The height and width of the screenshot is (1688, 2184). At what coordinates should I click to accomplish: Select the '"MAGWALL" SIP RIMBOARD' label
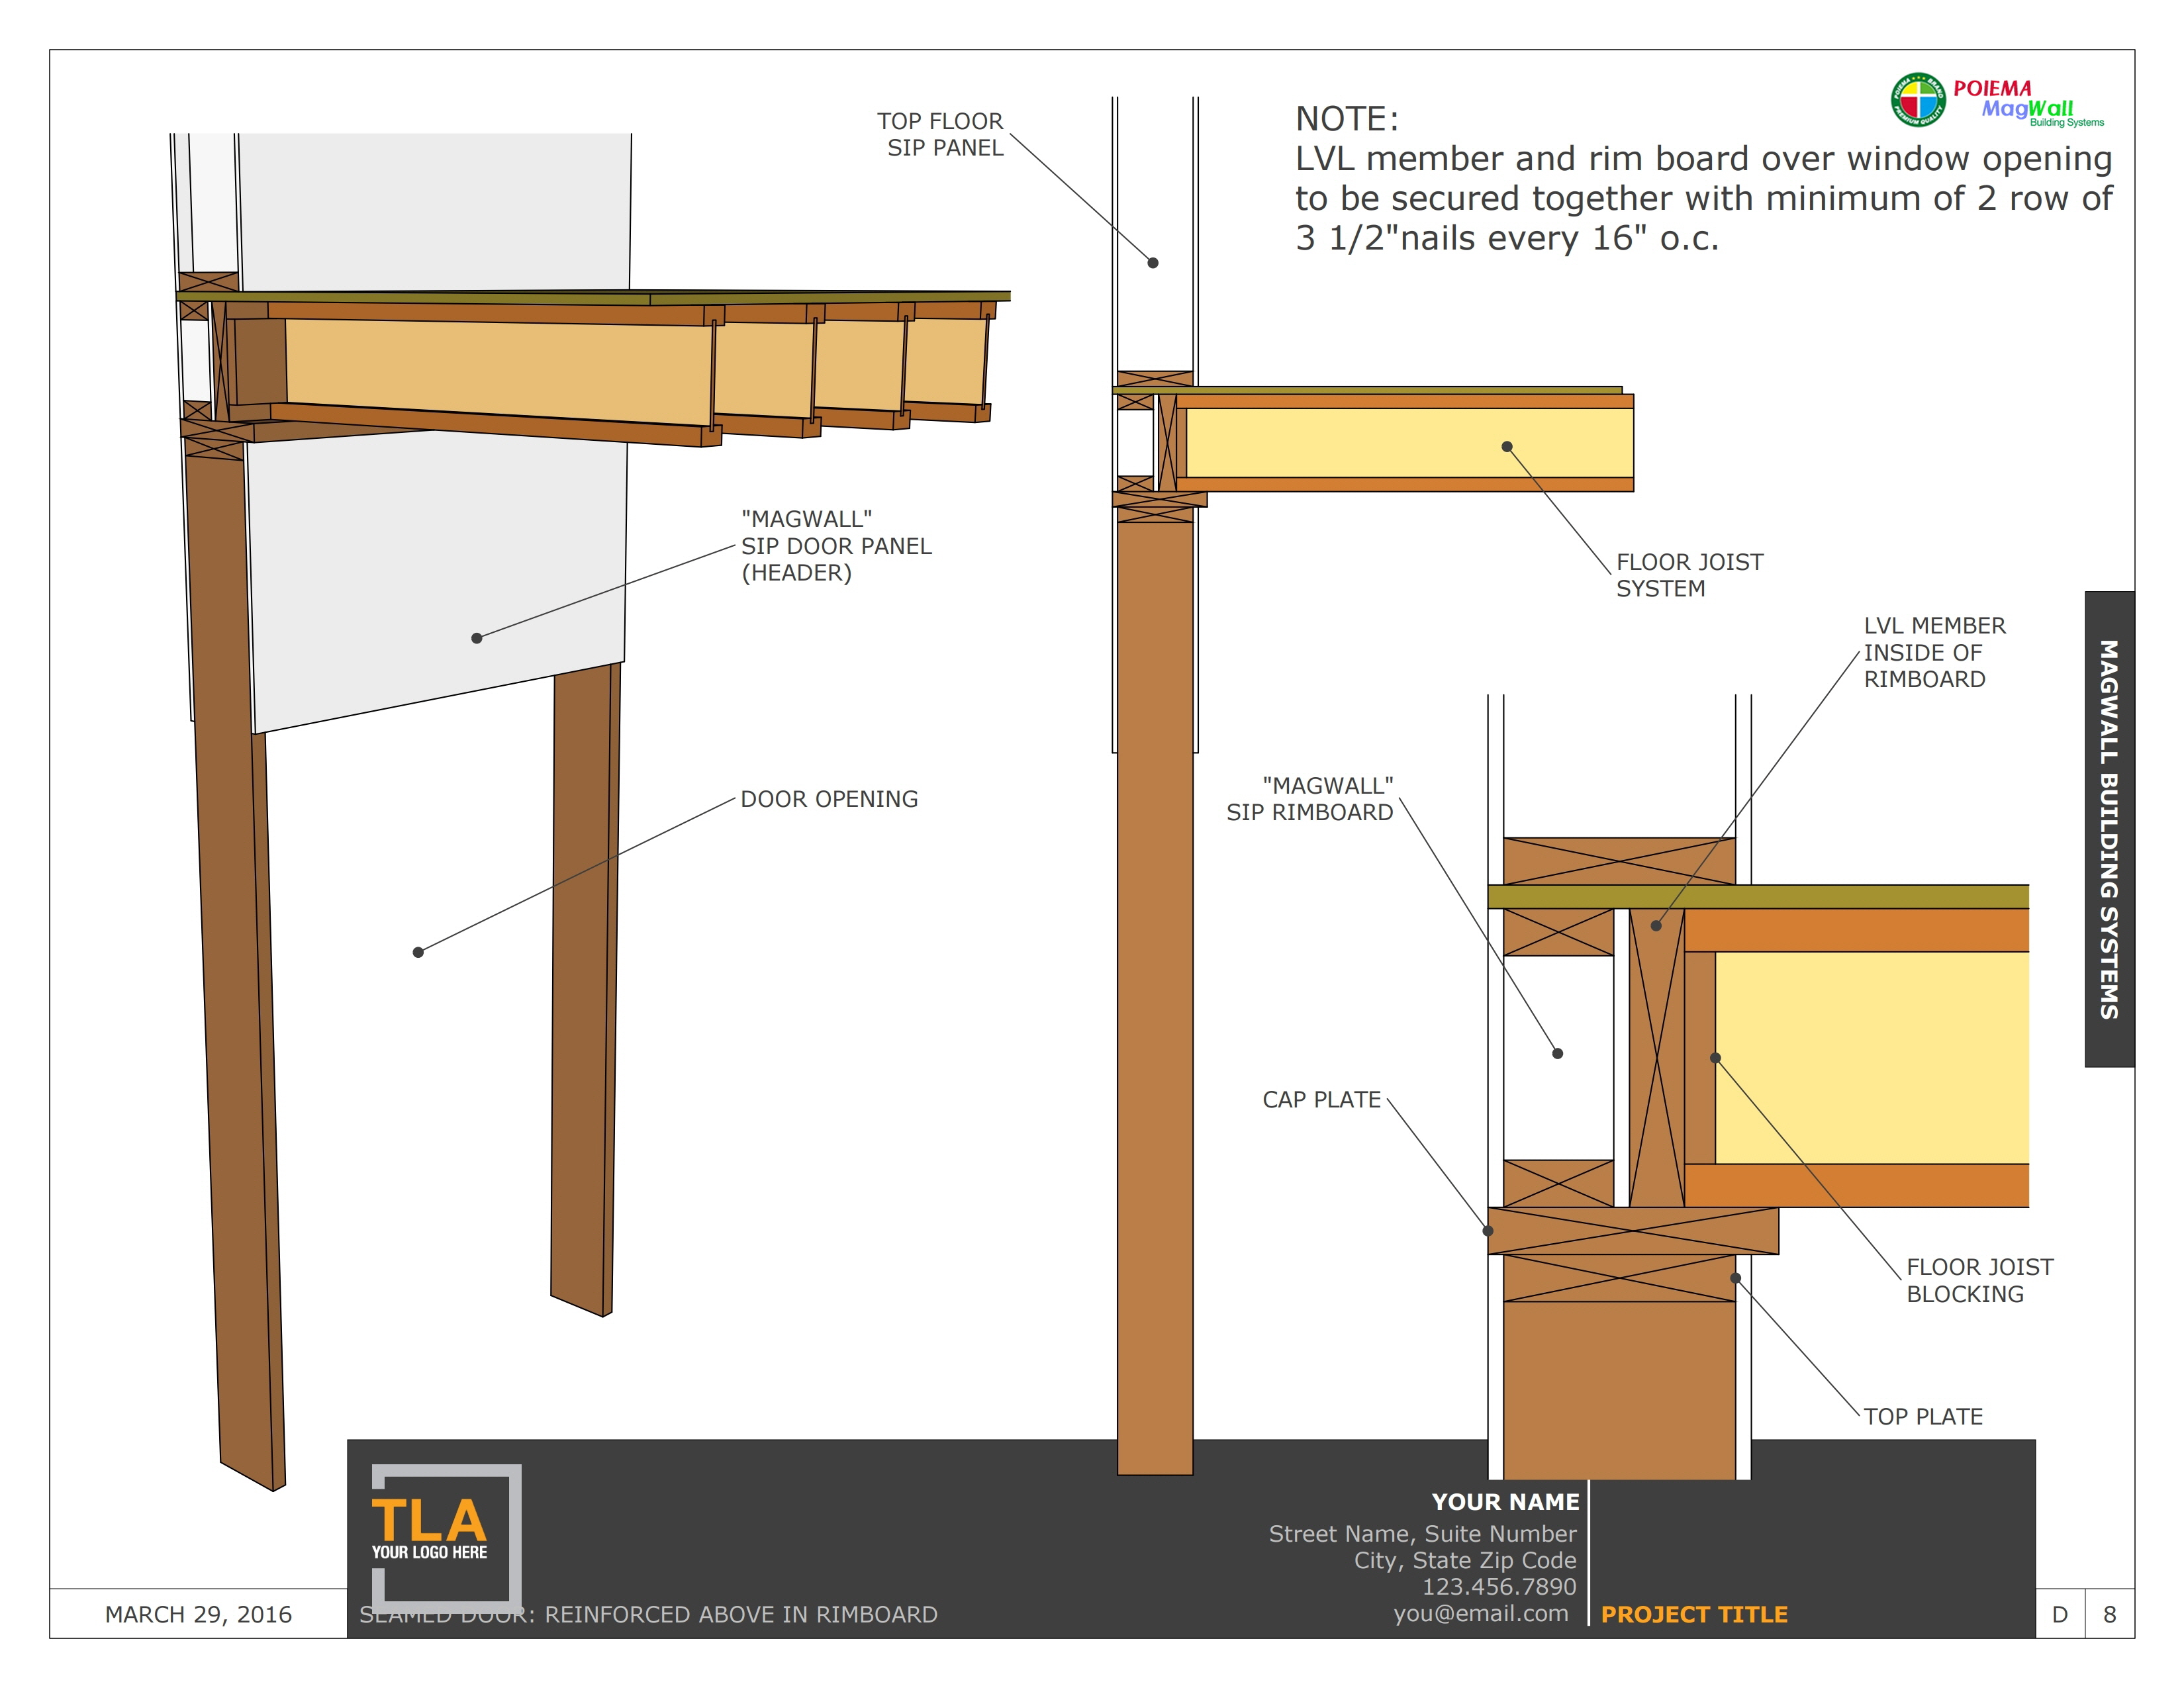(1310, 799)
